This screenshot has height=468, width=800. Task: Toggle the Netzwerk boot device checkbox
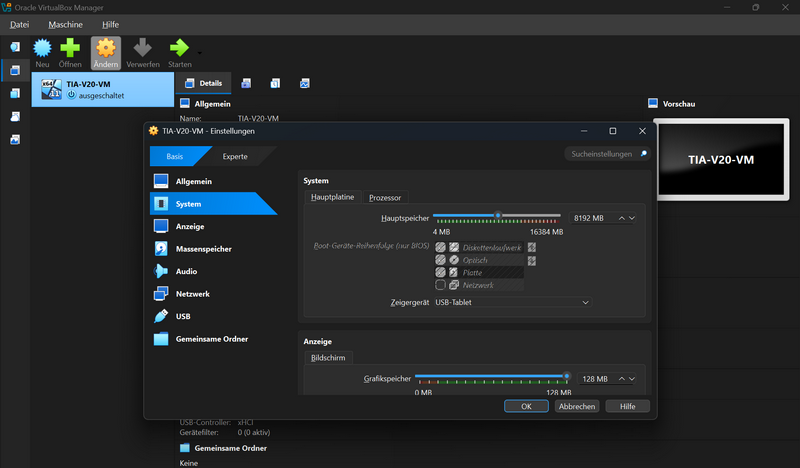point(441,285)
